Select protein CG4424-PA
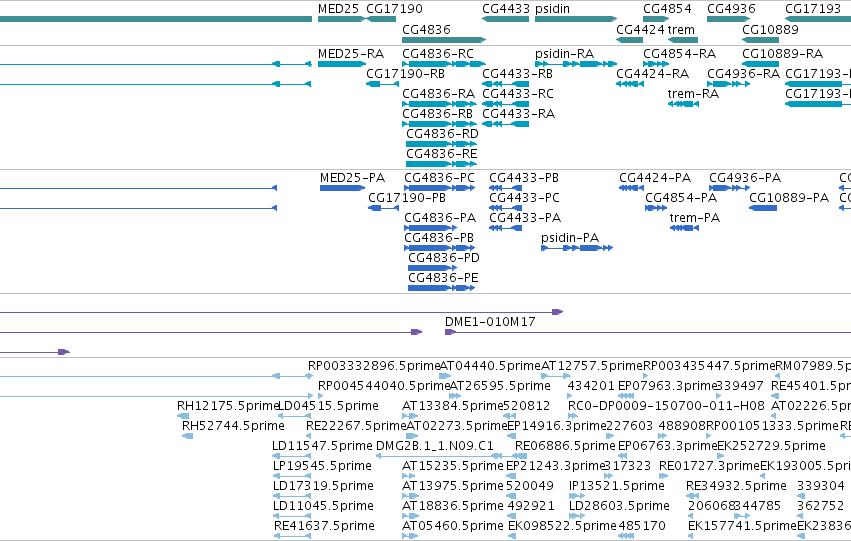The width and height of the screenshot is (851, 541). 655,178
